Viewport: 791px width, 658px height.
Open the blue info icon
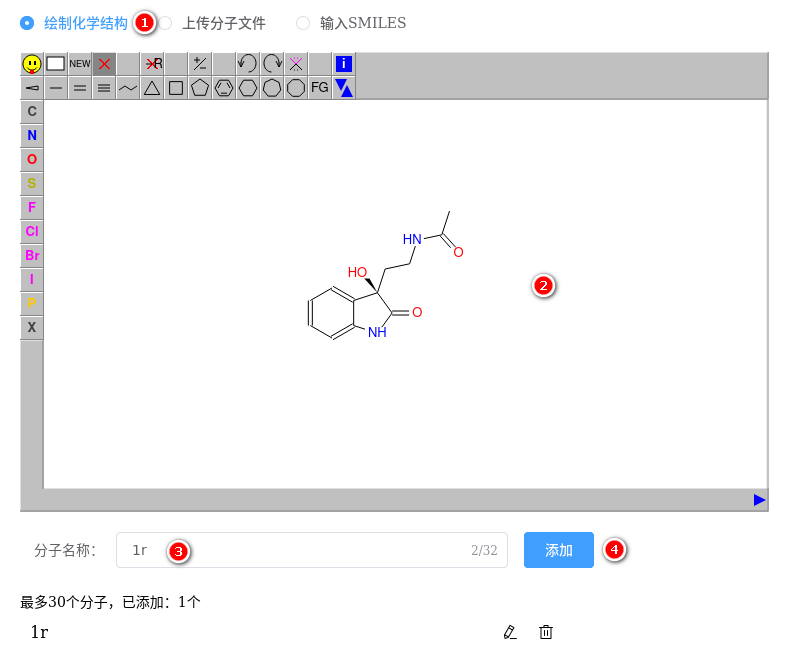(x=344, y=64)
